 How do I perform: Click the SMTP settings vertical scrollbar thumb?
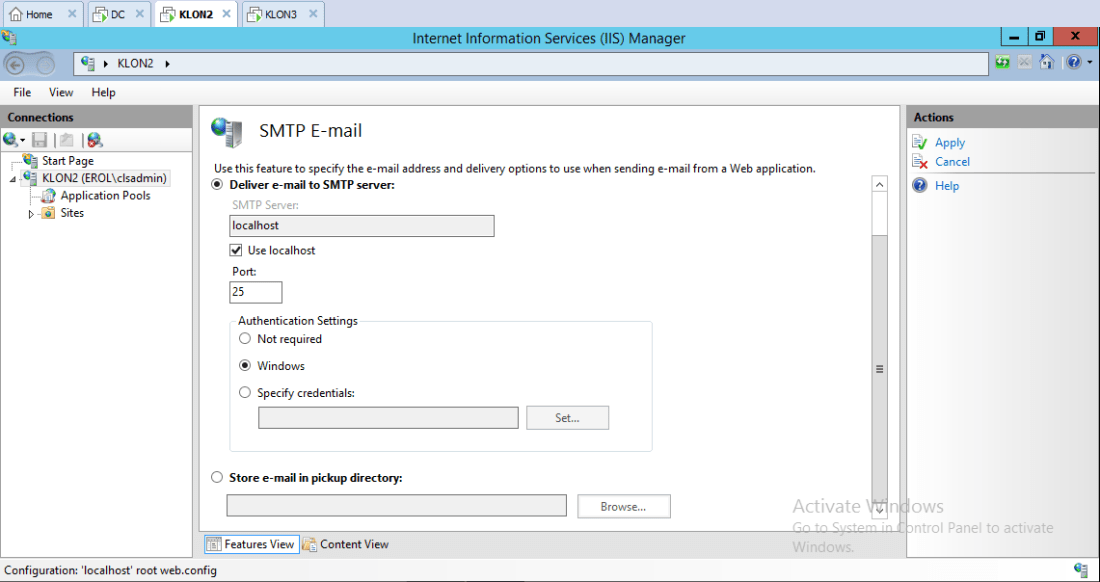879,368
